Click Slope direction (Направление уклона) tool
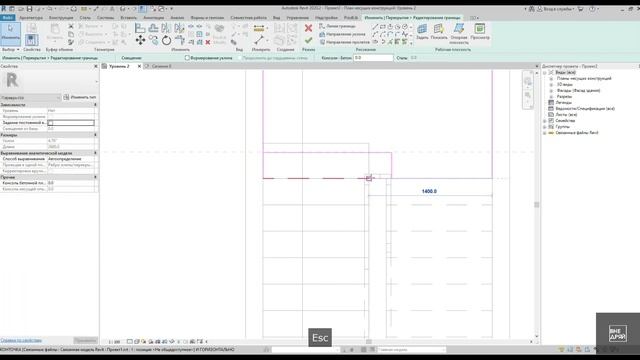Viewport: 640px width, 360px height. (x=342, y=34)
